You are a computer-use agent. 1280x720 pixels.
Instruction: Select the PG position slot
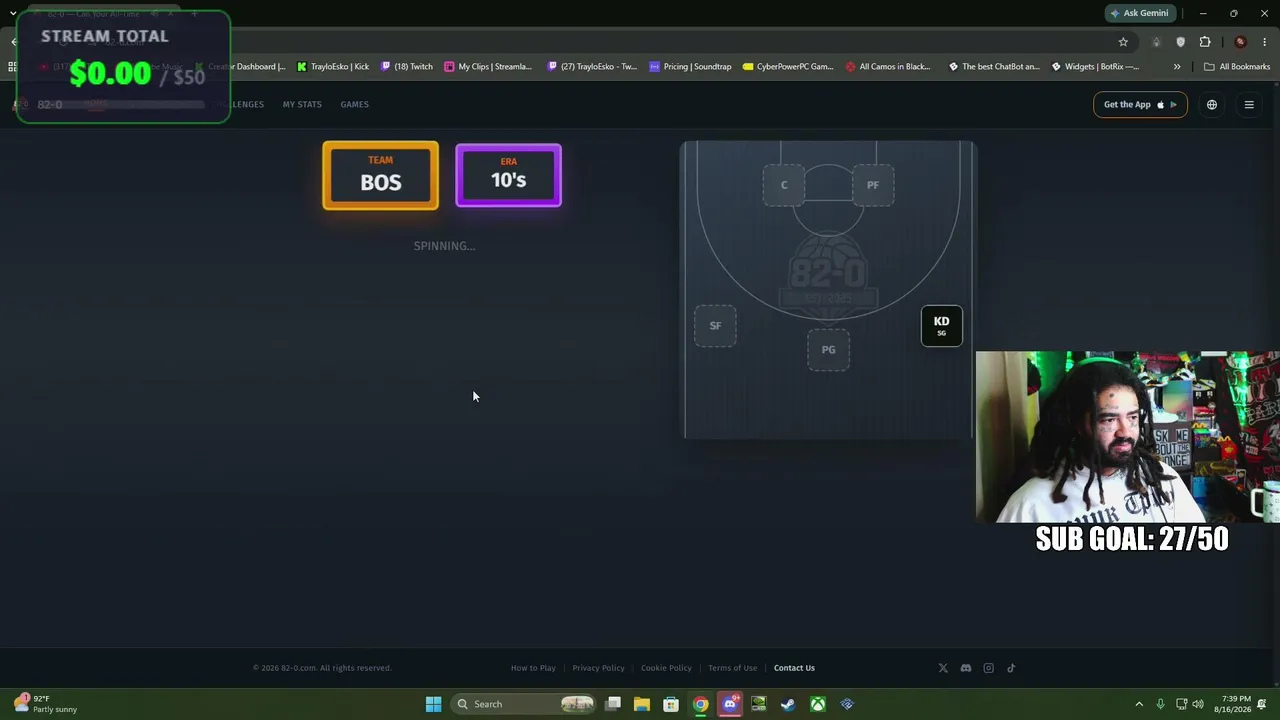pyautogui.click(x=828, y=350)
